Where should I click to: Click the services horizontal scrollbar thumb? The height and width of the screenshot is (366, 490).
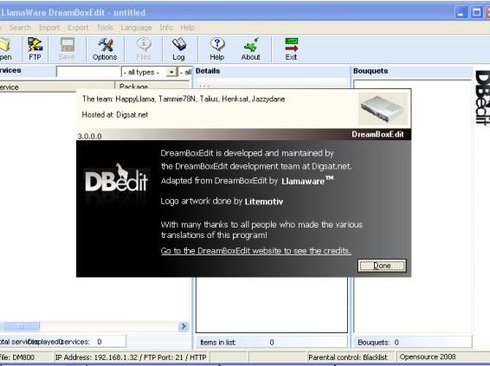(21, 326)
